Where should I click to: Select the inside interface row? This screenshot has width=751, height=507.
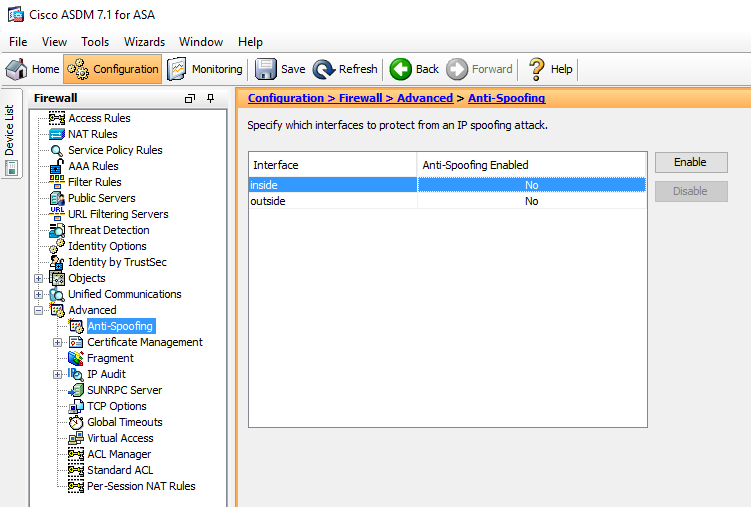tap(447, 185)
